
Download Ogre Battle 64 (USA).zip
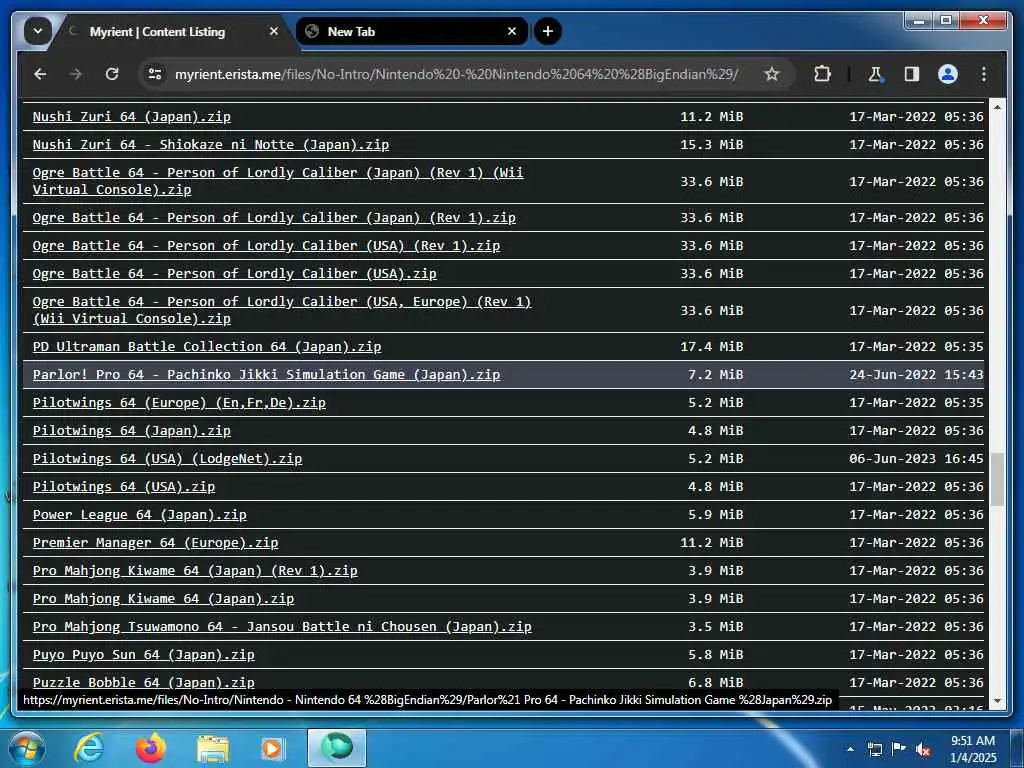(234, 274)
